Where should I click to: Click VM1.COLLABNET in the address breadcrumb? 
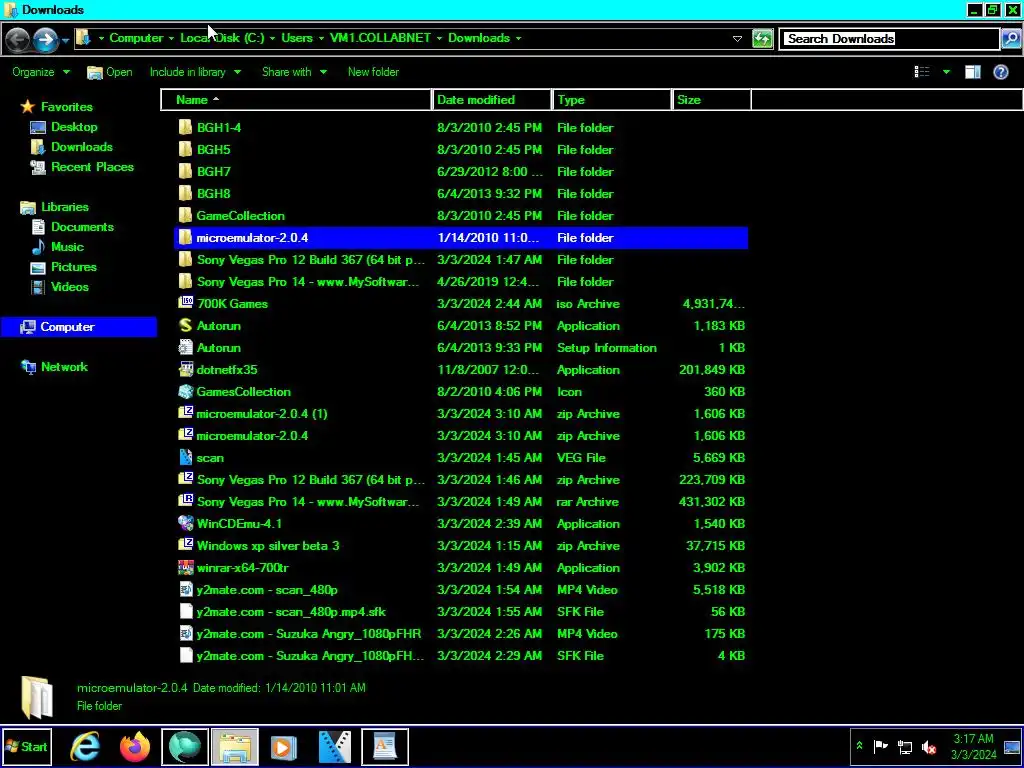(380, 38)
